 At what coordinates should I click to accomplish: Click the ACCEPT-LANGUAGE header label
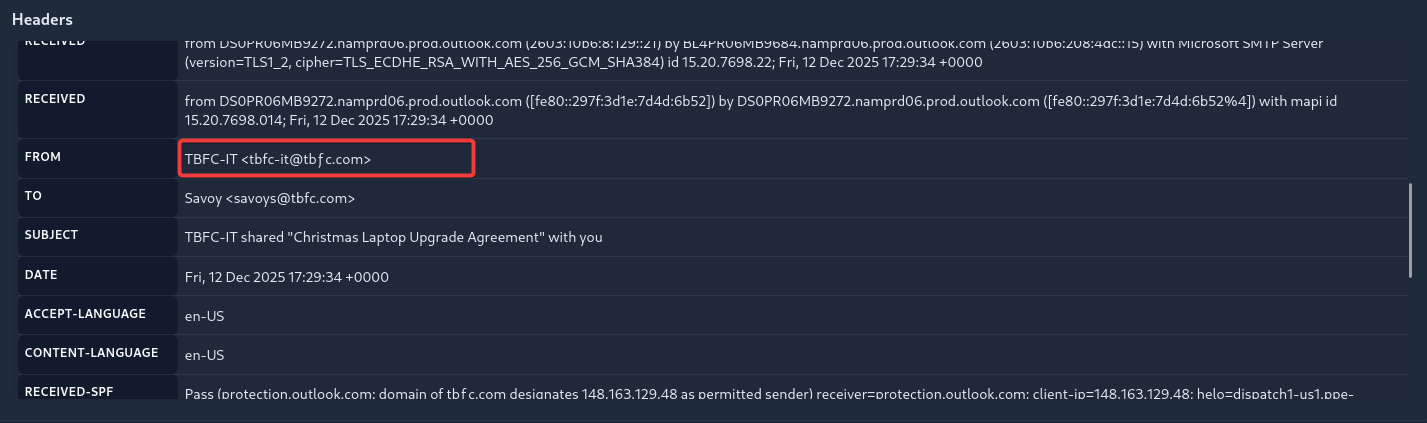[x=85, y=314]
